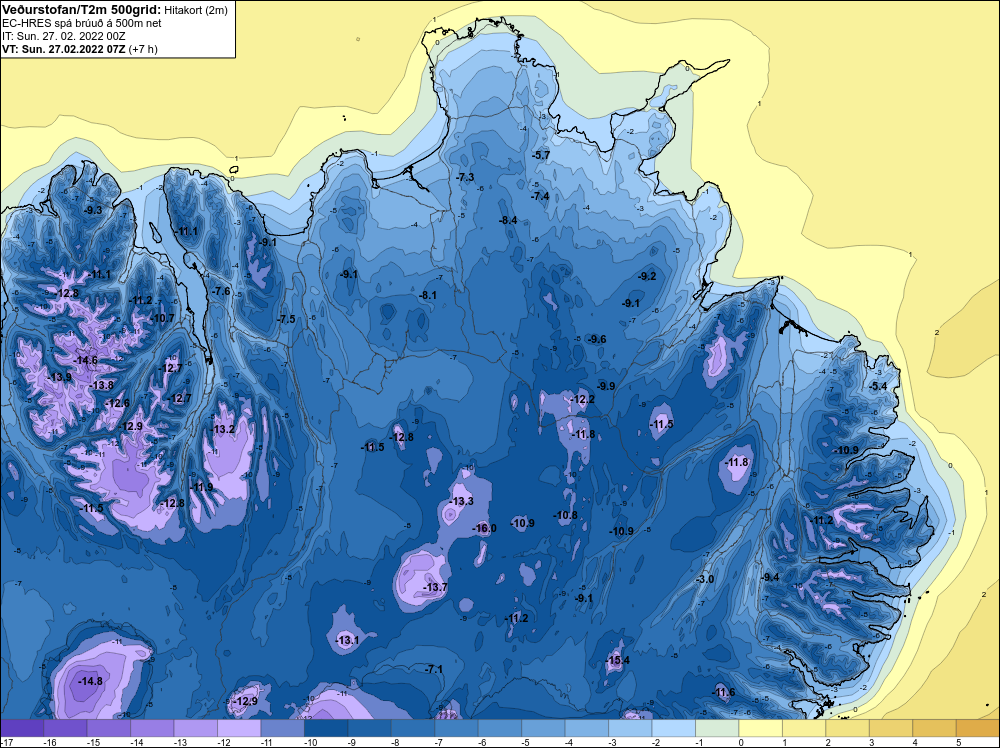Click the -10.7 temperature label
The height and width of the screenshot is (748, 1000).
[162, 318]
